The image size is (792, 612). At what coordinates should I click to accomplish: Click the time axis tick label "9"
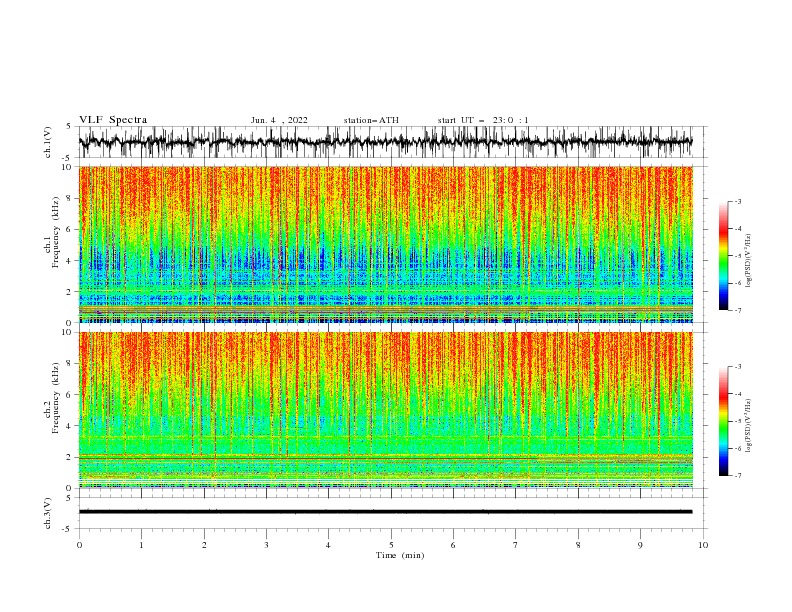(x=640, y=545)
